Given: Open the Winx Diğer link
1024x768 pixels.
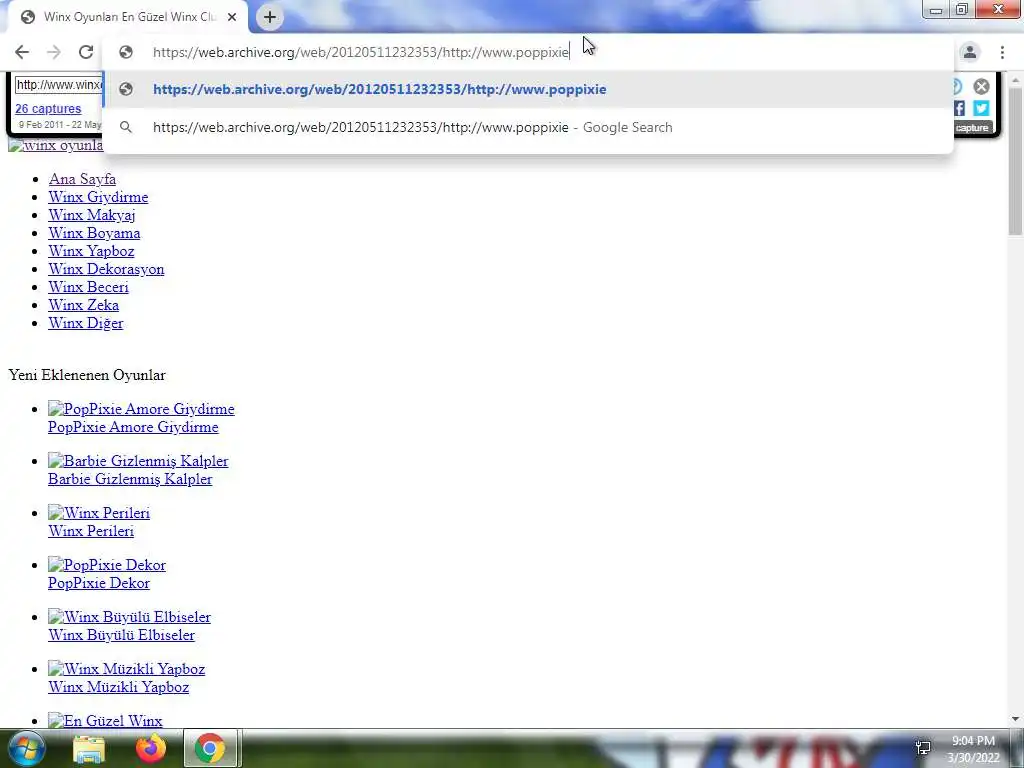Looking at the screenshot, I should tap(86, 323).
